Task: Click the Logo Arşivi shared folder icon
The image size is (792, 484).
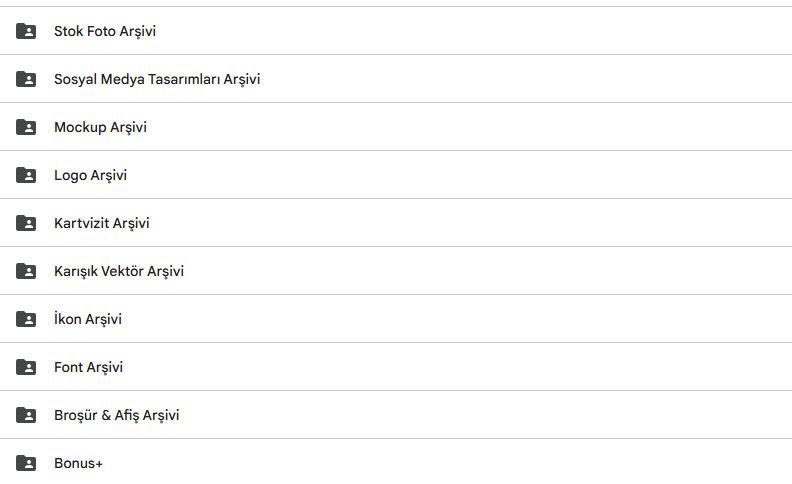Action: click(x=26, y=175)
